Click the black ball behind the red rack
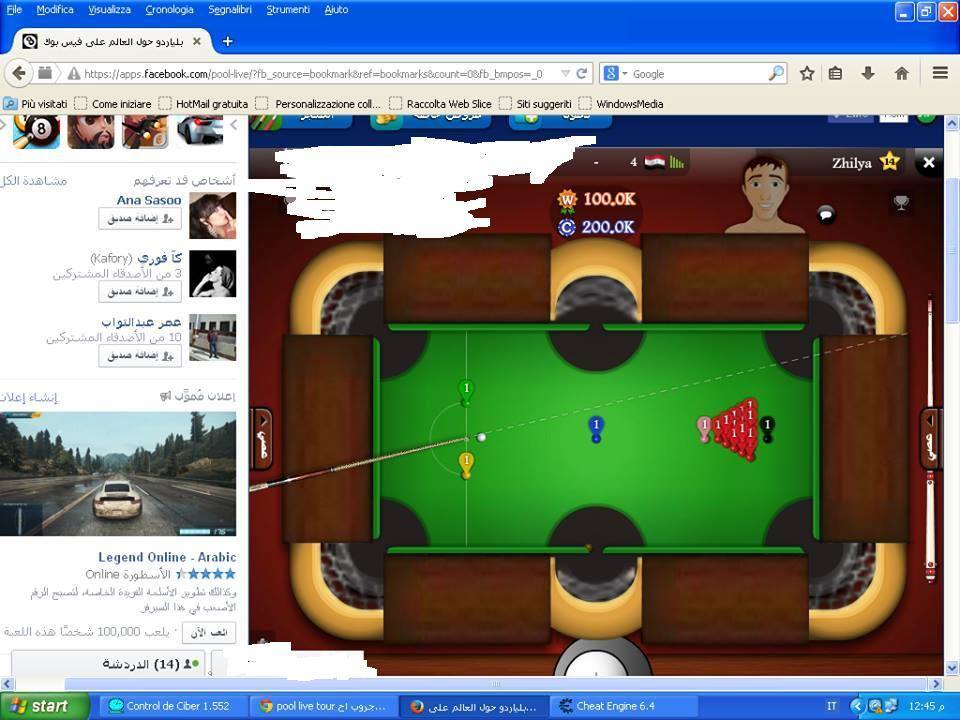Viewport: 960px width, 720px height. coord(767,428)
